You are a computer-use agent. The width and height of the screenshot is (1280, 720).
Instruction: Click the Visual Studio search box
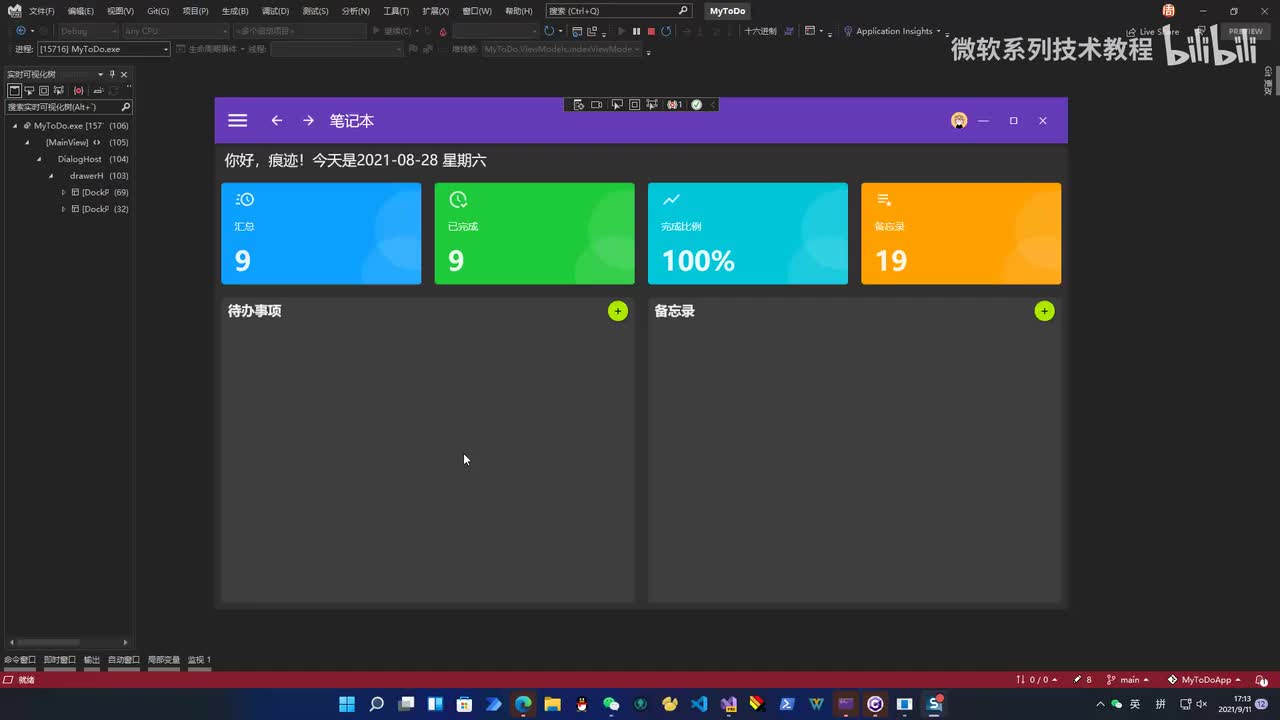point(619,11)
